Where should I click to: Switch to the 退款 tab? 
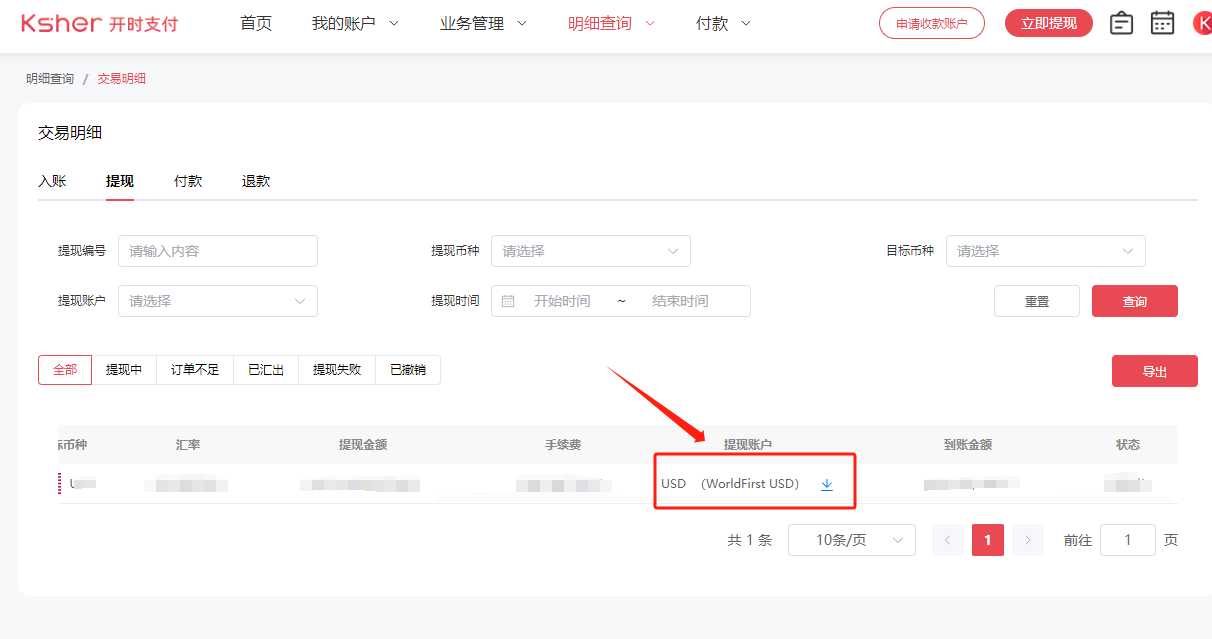(254, 181)
